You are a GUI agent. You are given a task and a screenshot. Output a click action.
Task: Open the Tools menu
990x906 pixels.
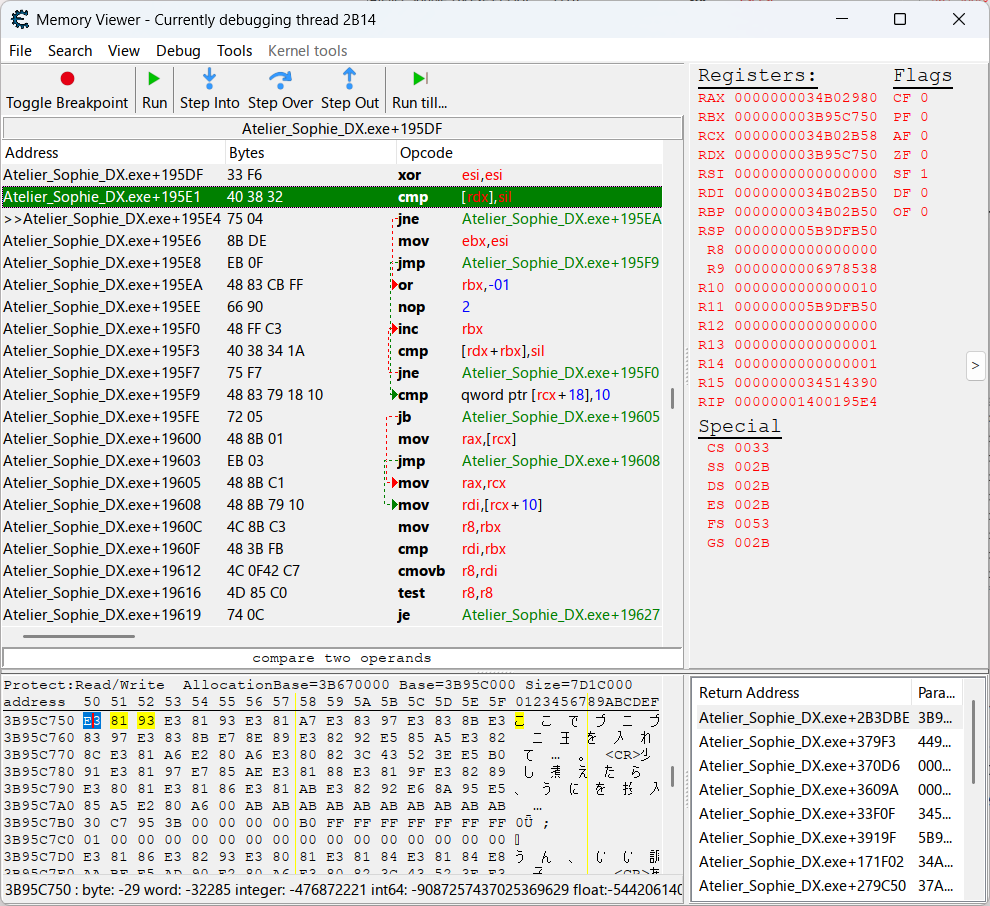pyautogui.click(x=234, y=51)
